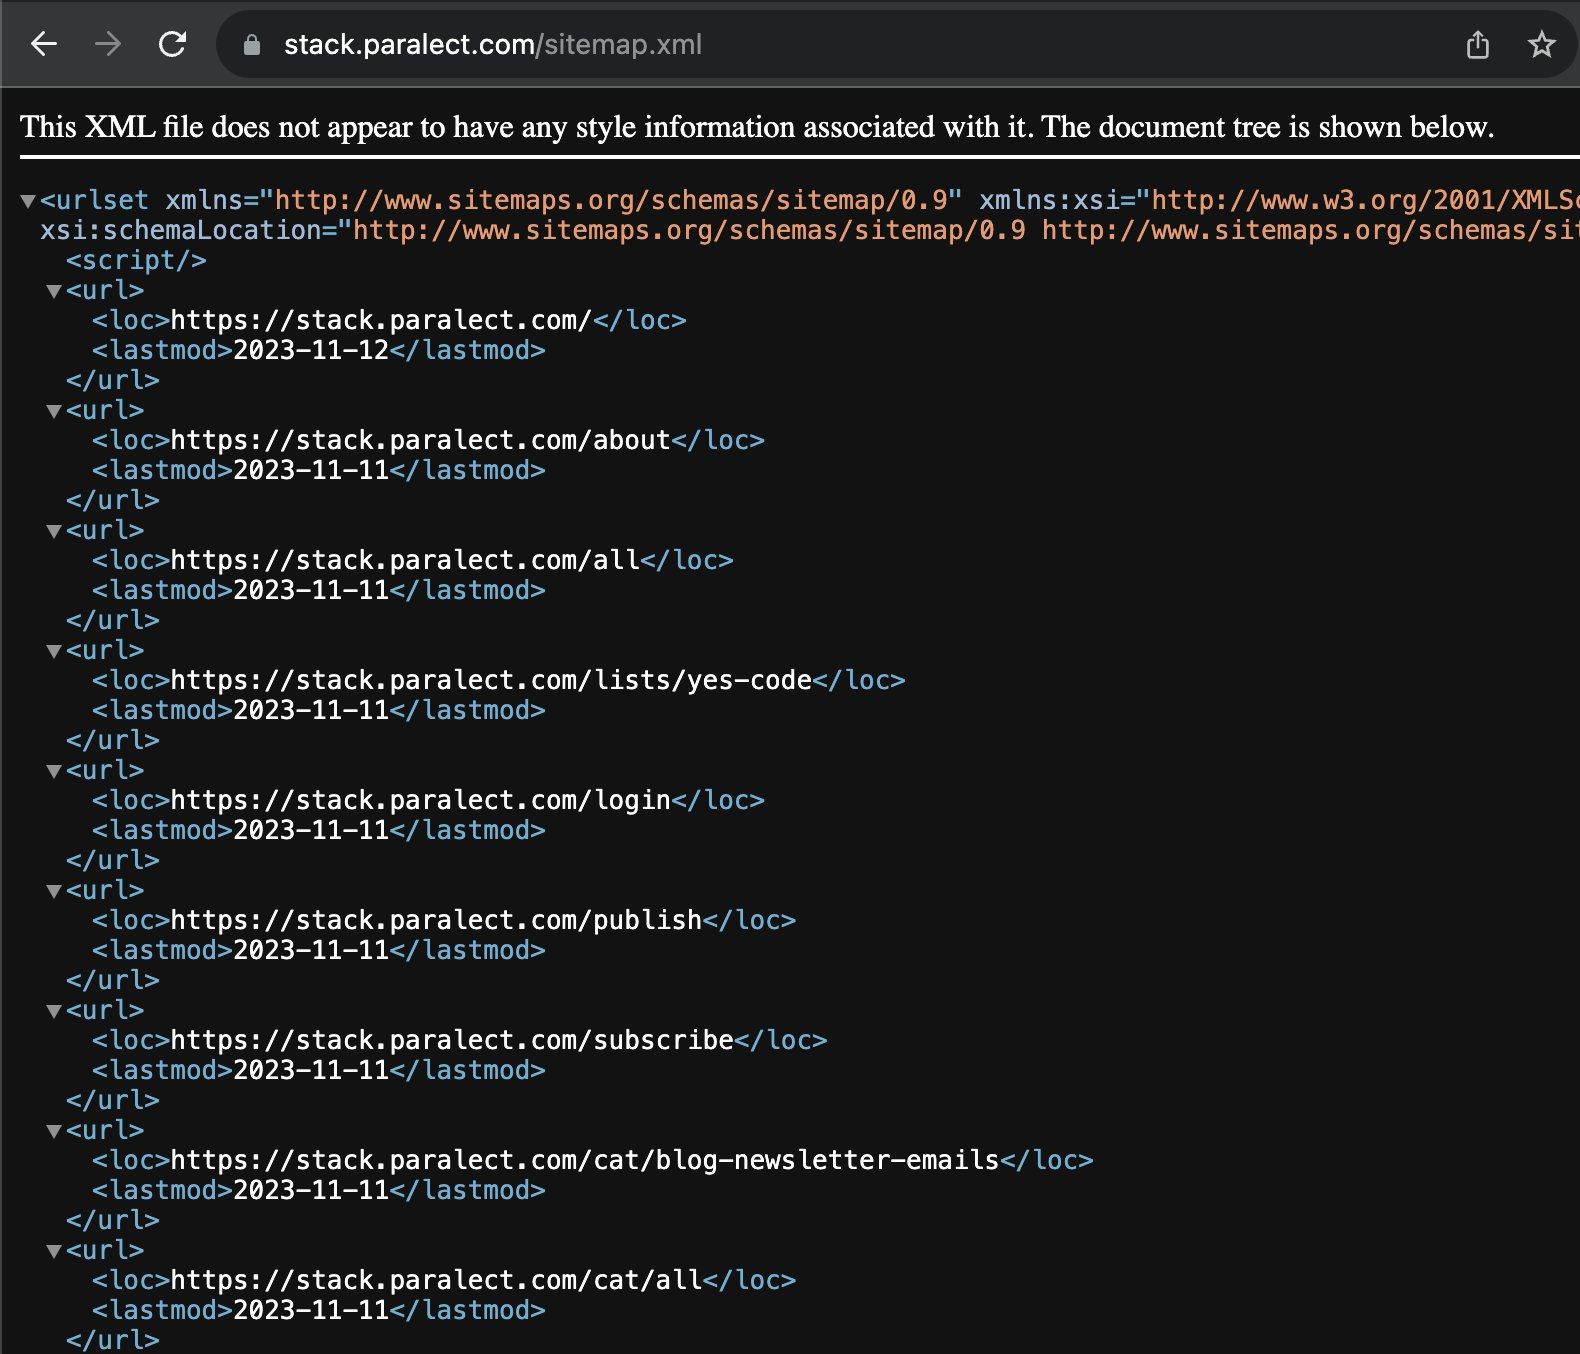Click the stack.paralect.com/about loc text

click(x=420, y=440)
